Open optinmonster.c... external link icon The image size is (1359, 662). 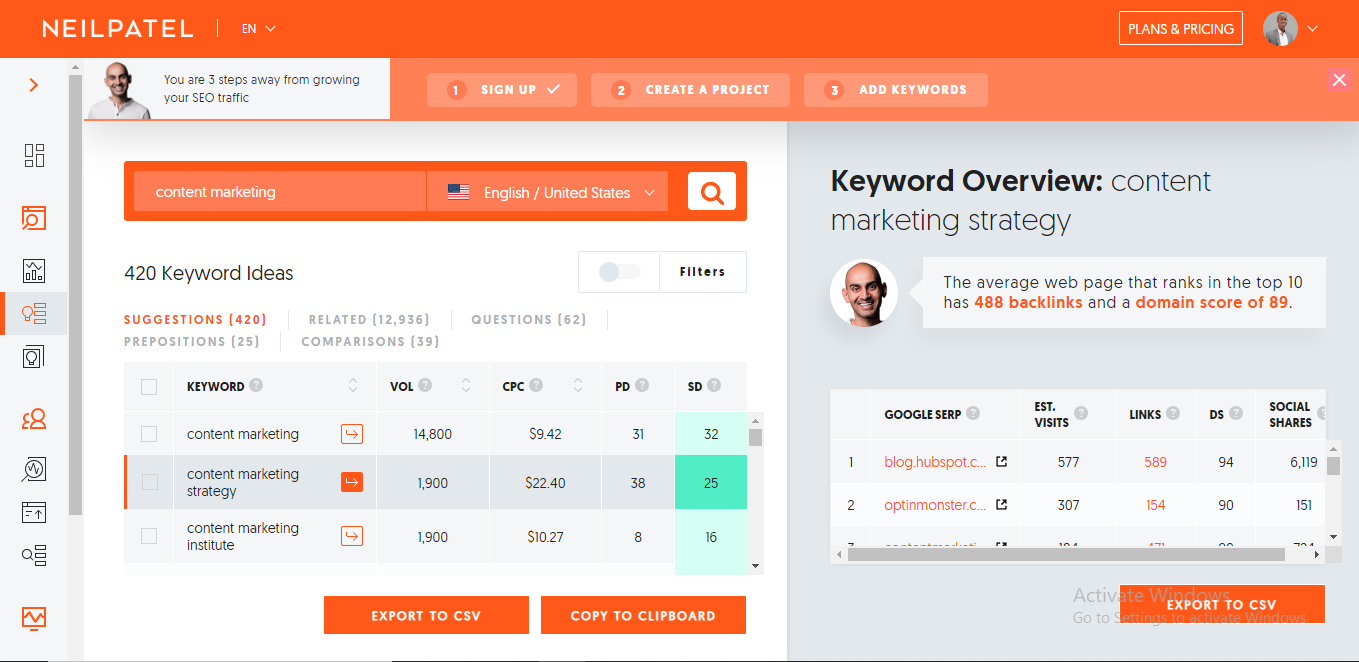pyautogui.click(x=1002, y=505)
